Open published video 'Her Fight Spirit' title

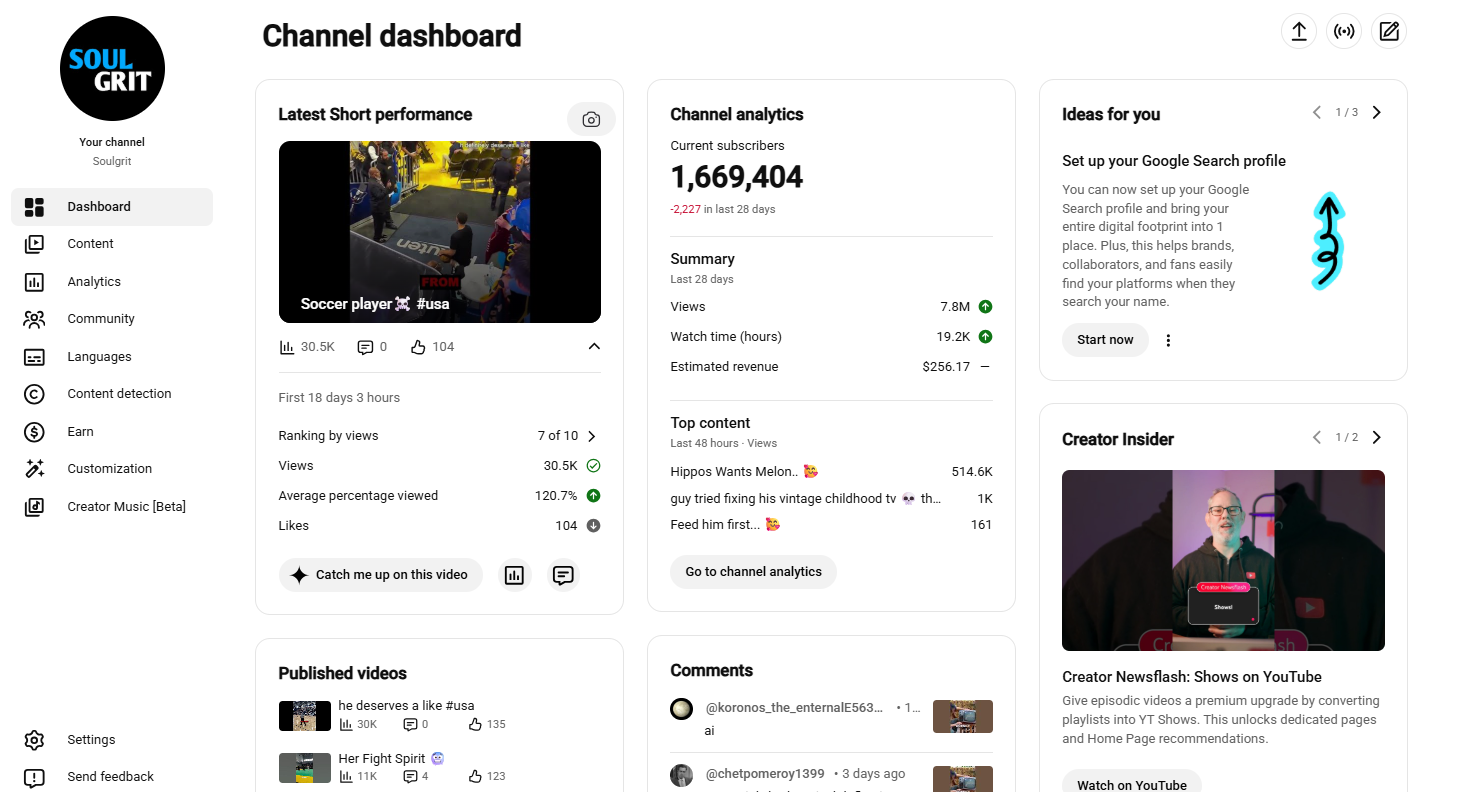pos(391,758)
